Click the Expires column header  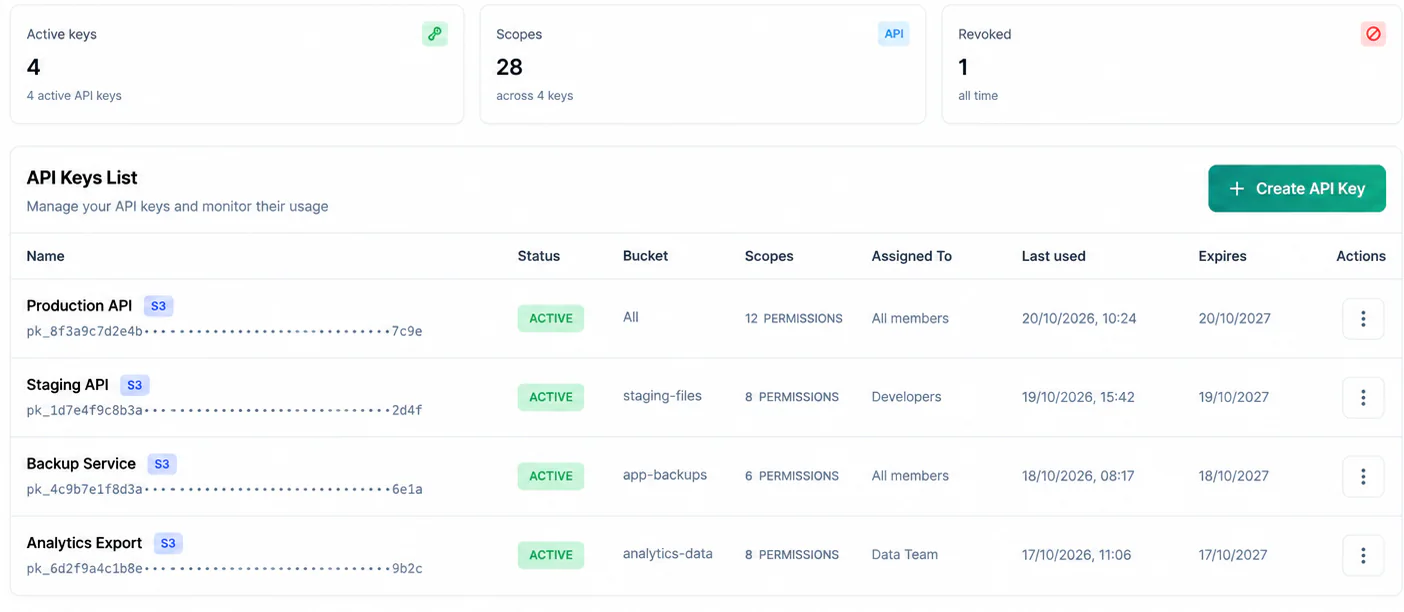tap(1222, 256)
